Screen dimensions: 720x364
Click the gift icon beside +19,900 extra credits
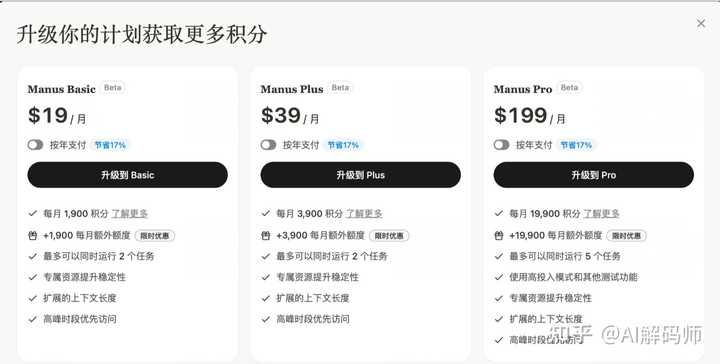tap(499, 235)
